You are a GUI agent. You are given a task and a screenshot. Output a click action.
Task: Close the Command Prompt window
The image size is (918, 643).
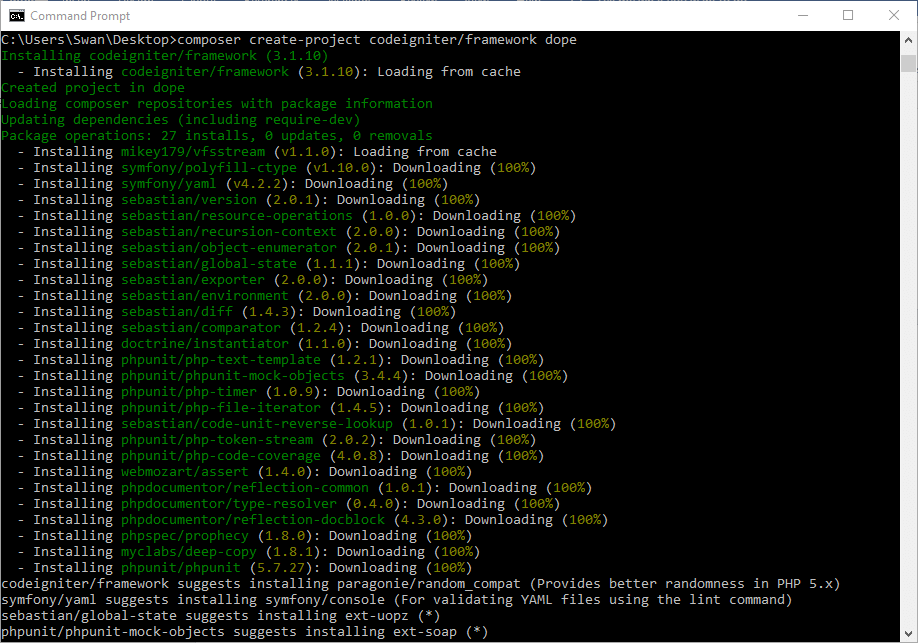pyautogui.click(x=894, y=15)
